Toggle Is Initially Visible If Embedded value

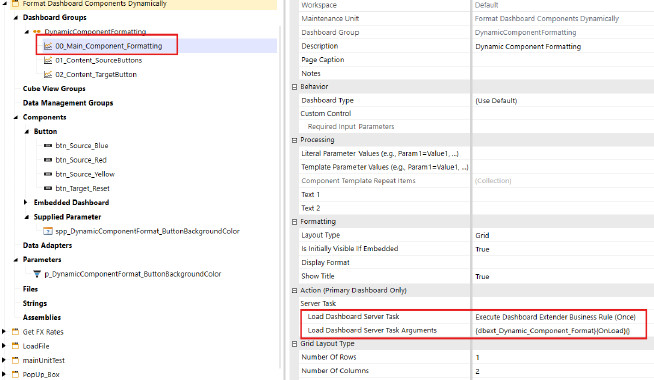563,249
